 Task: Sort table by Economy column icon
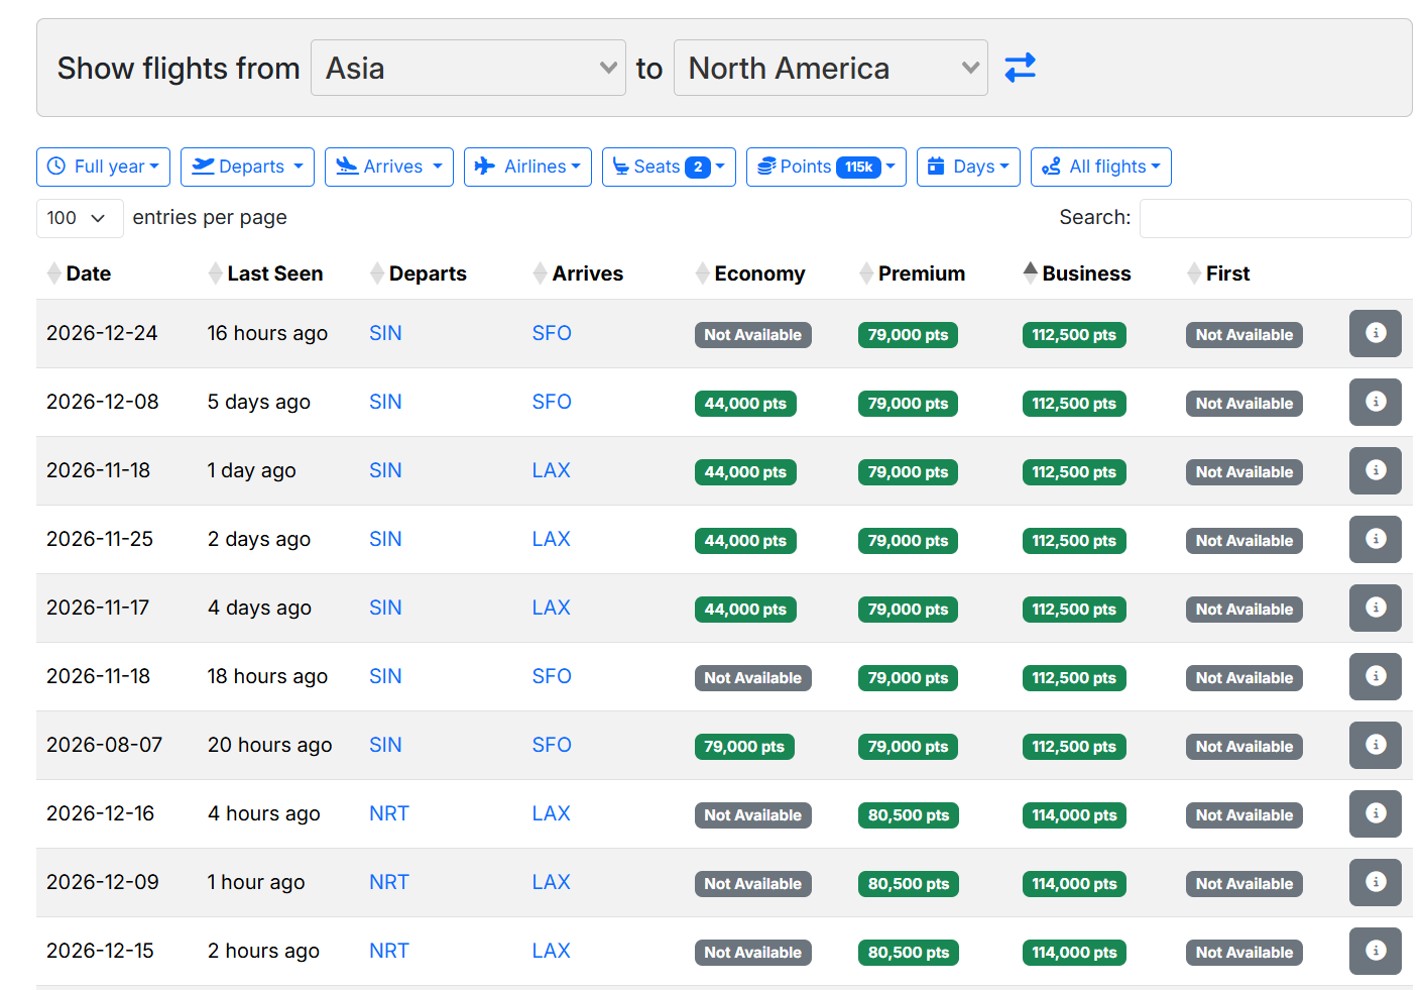tap(702, 273)
